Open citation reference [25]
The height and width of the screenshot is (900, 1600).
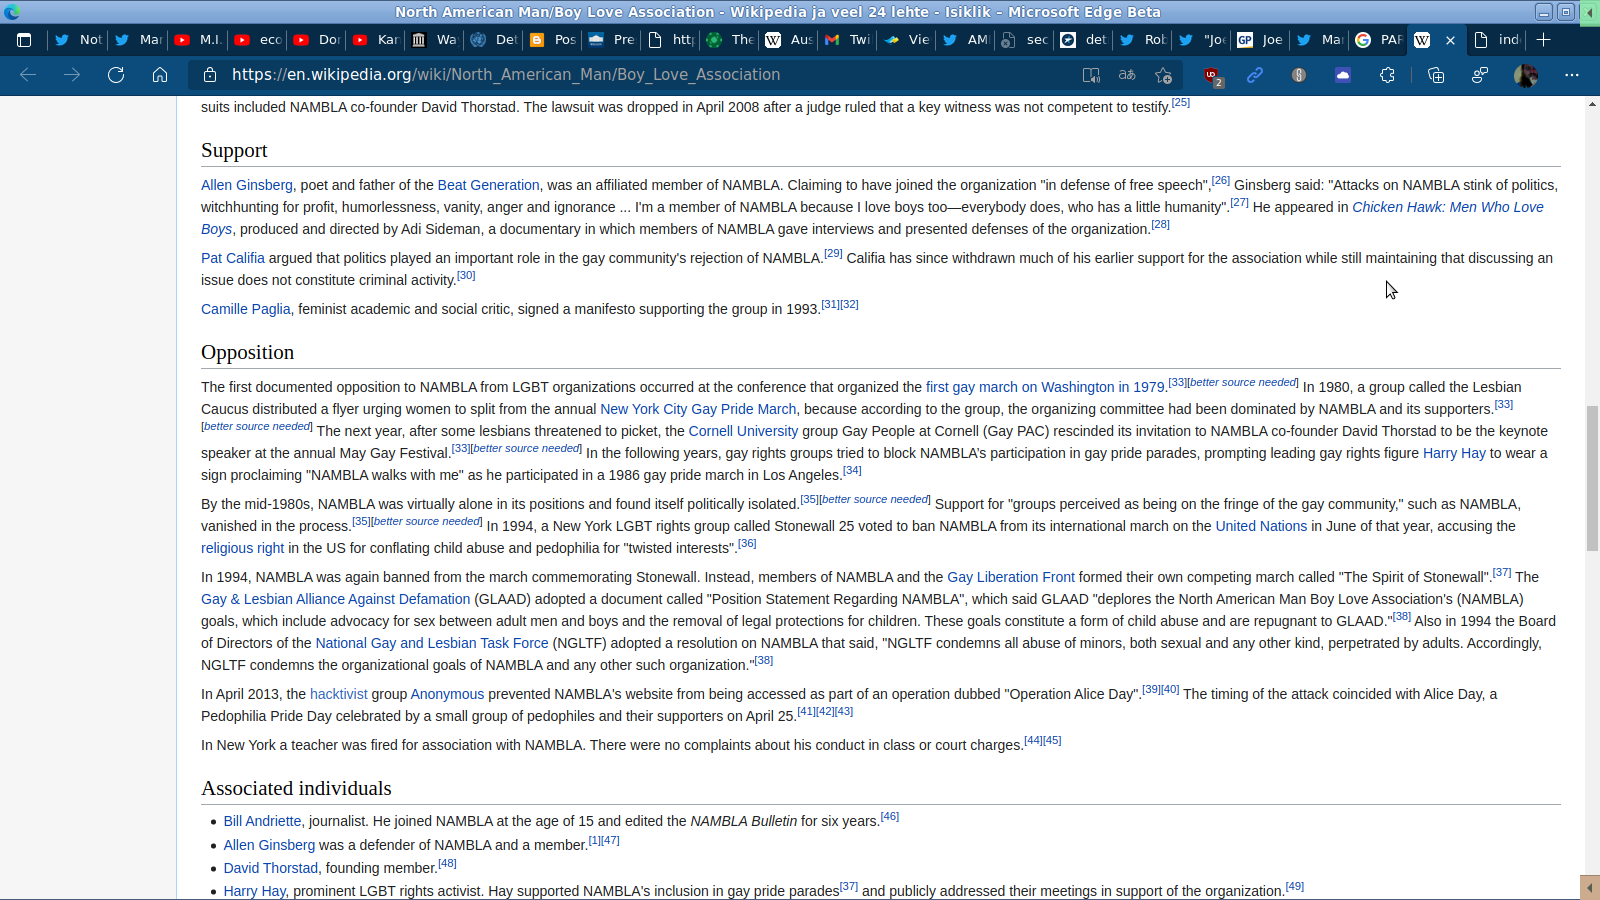(x=1181, y=102)
